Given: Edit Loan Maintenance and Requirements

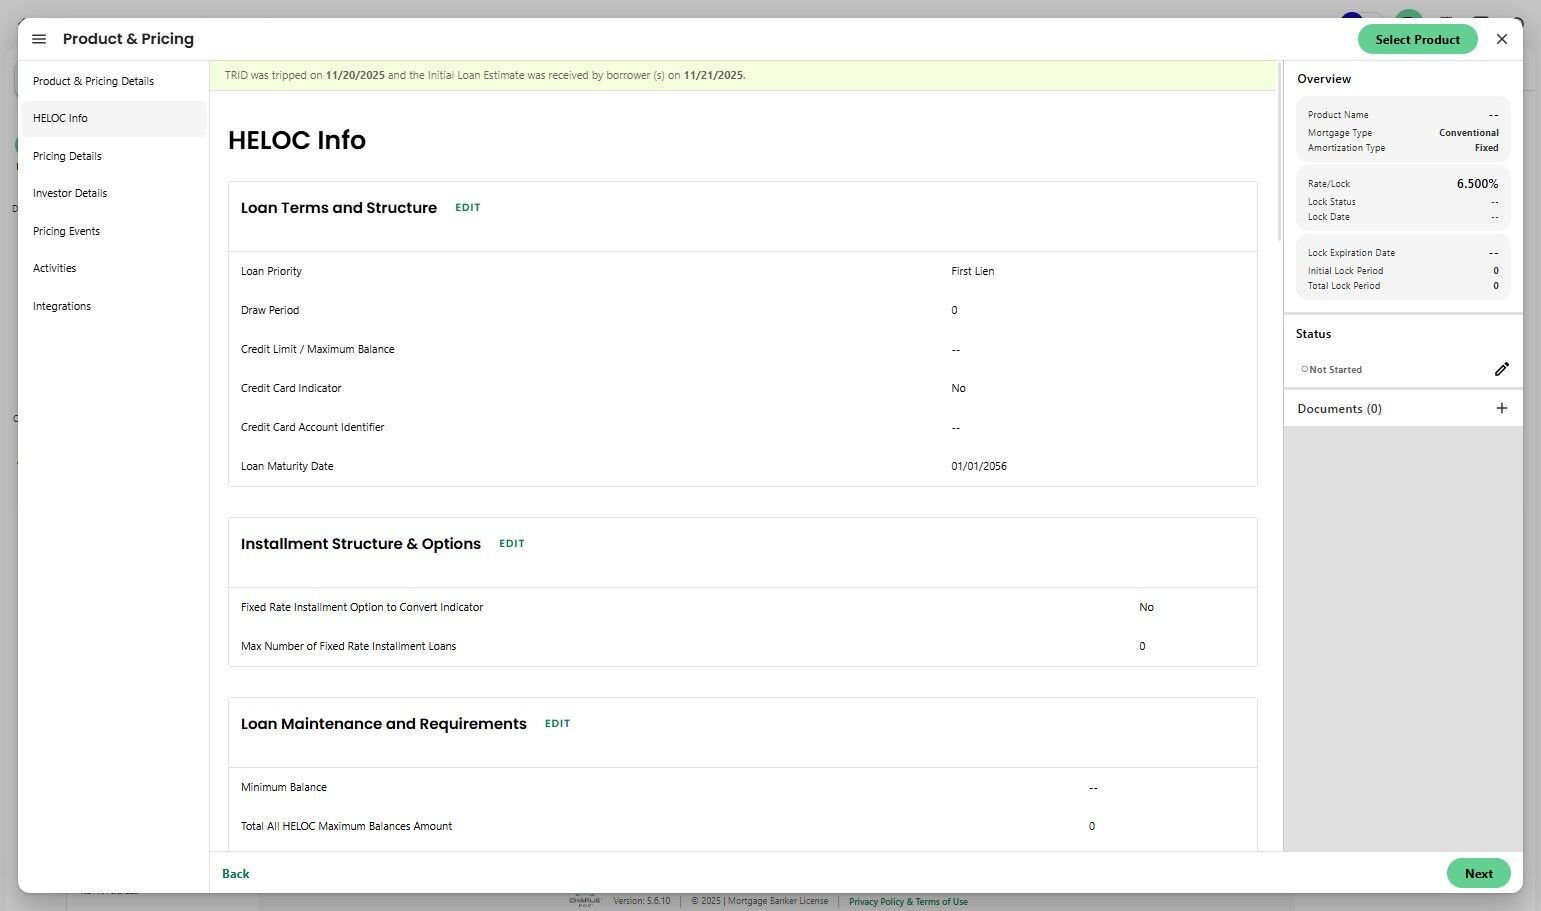Looking at the screenshot, I should [x=557, y=724].
